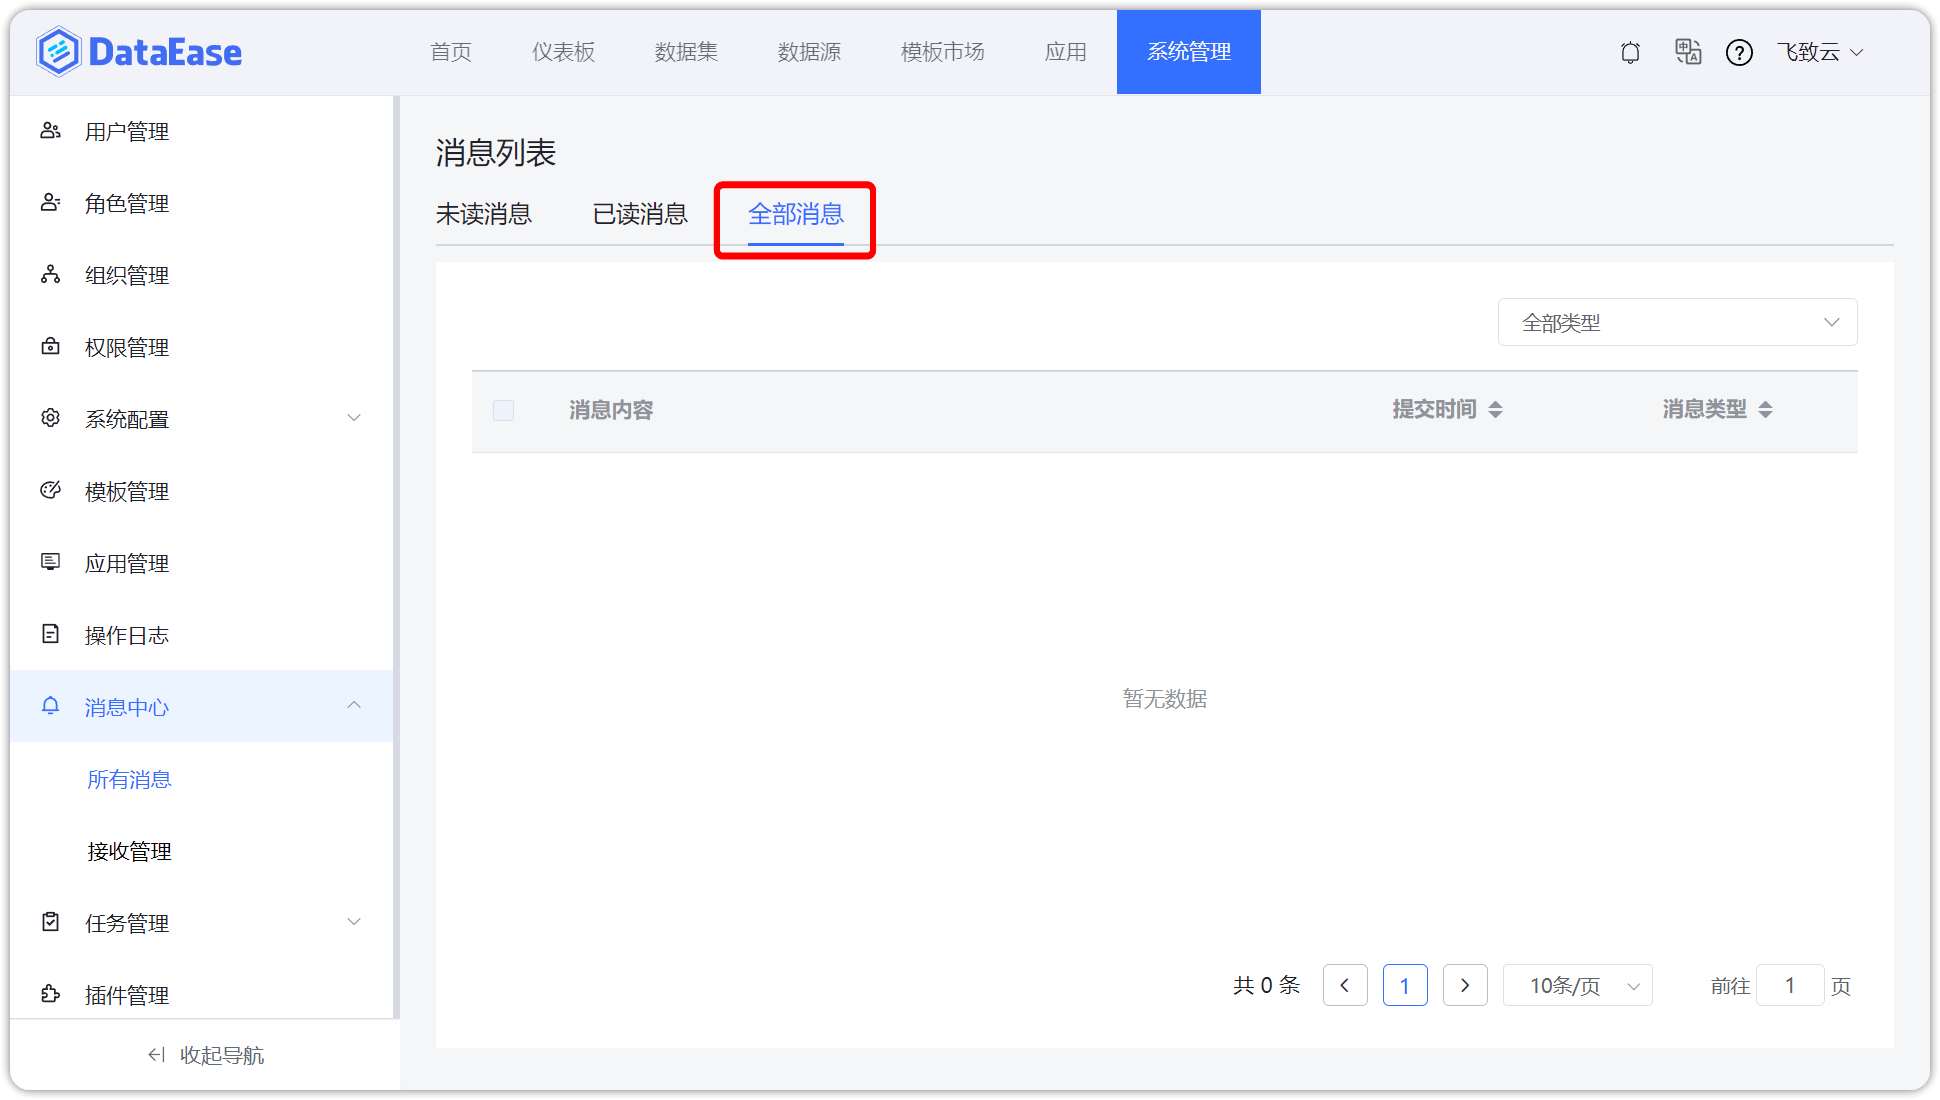
Task: Switch to the 未读消息 tab
Action: tap(484, 214)
